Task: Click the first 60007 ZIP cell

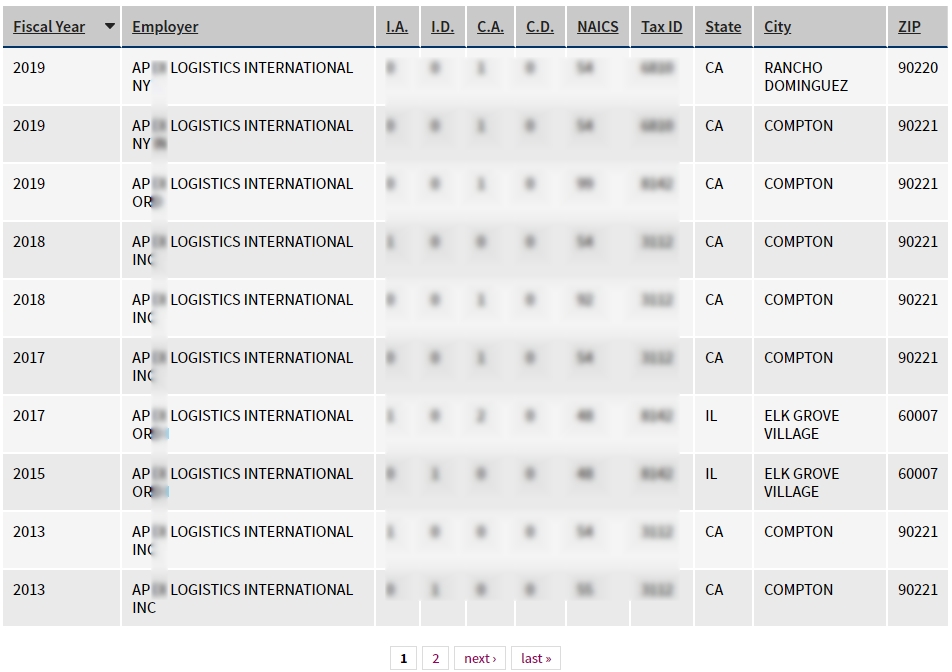Action: [917, 416]
